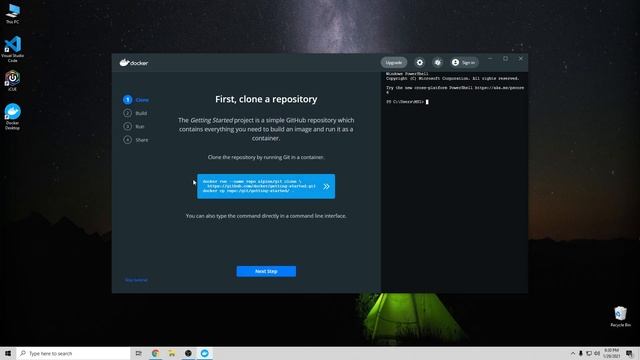
Task: Click 'Clone the repository by running Git' text
Action: (266, 157)
